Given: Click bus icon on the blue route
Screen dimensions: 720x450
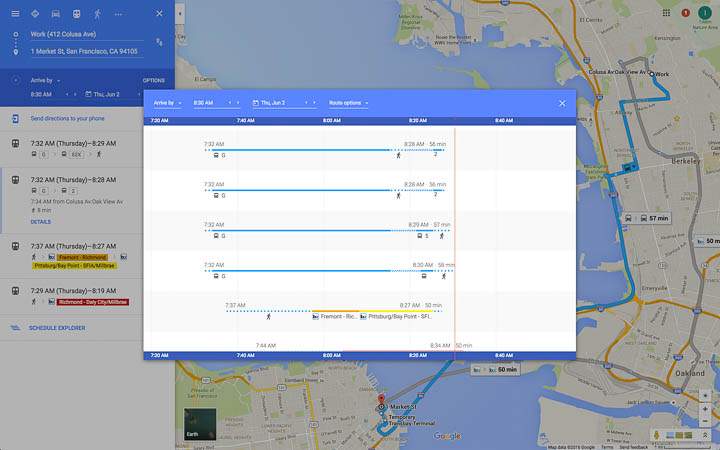Looking at the screenshot, I should pos(627,168).
